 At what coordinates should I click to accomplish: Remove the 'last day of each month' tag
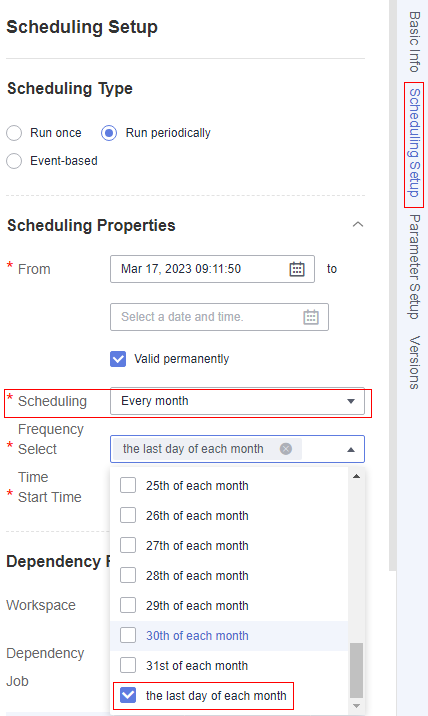pos(286,449)
